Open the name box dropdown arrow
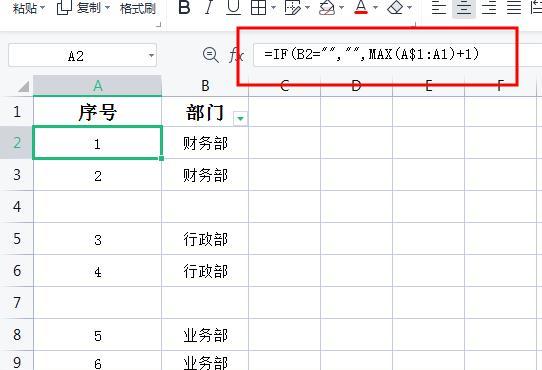This screenshot has height=370, width=542. (151, 55)
